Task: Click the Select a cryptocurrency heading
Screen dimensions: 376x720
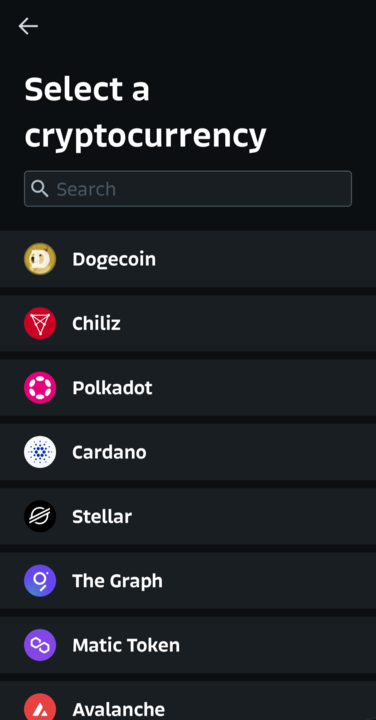Action: tap(145, 112)
